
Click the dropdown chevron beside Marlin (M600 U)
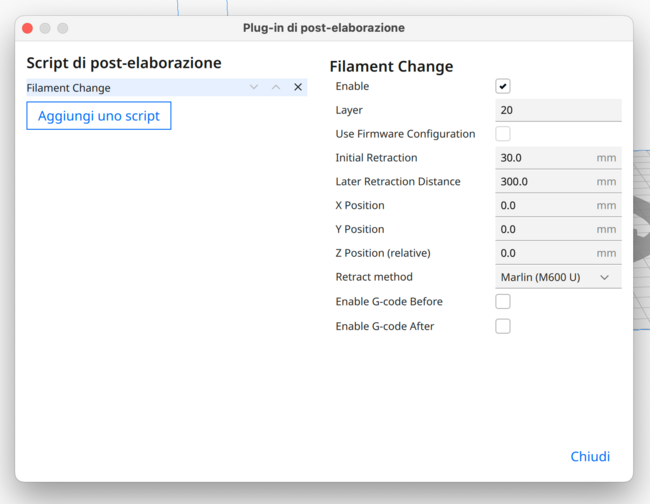point(605,277)
